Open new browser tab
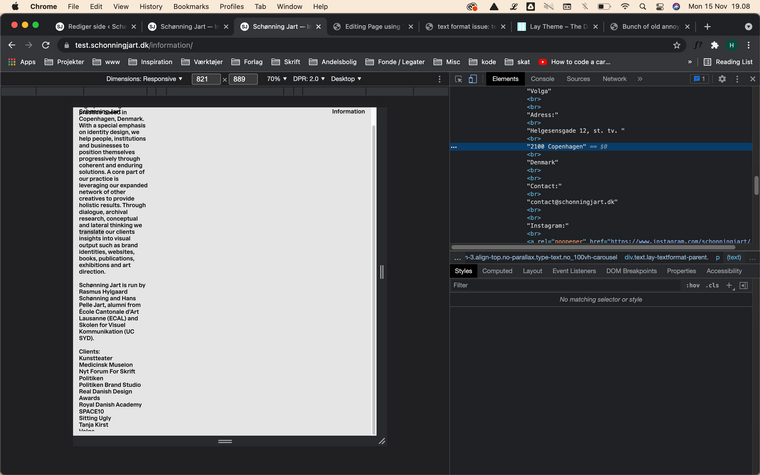760x475 pixels. (x=707, y=26)
